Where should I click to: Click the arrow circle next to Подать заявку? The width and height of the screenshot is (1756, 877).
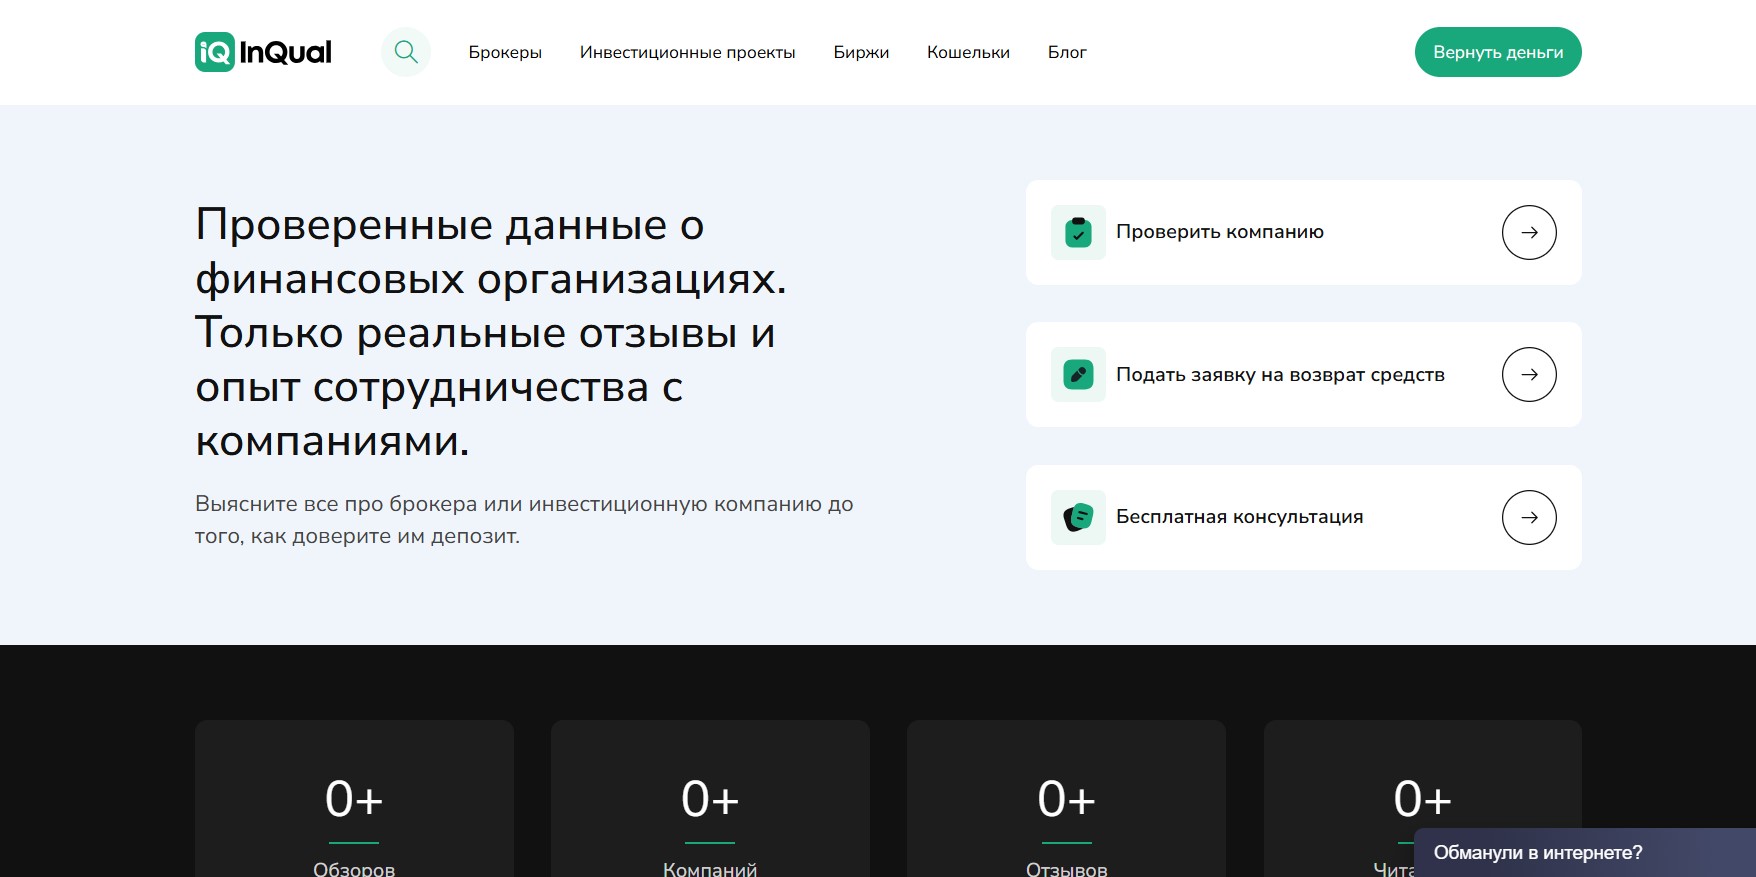tap(1529, 375)
